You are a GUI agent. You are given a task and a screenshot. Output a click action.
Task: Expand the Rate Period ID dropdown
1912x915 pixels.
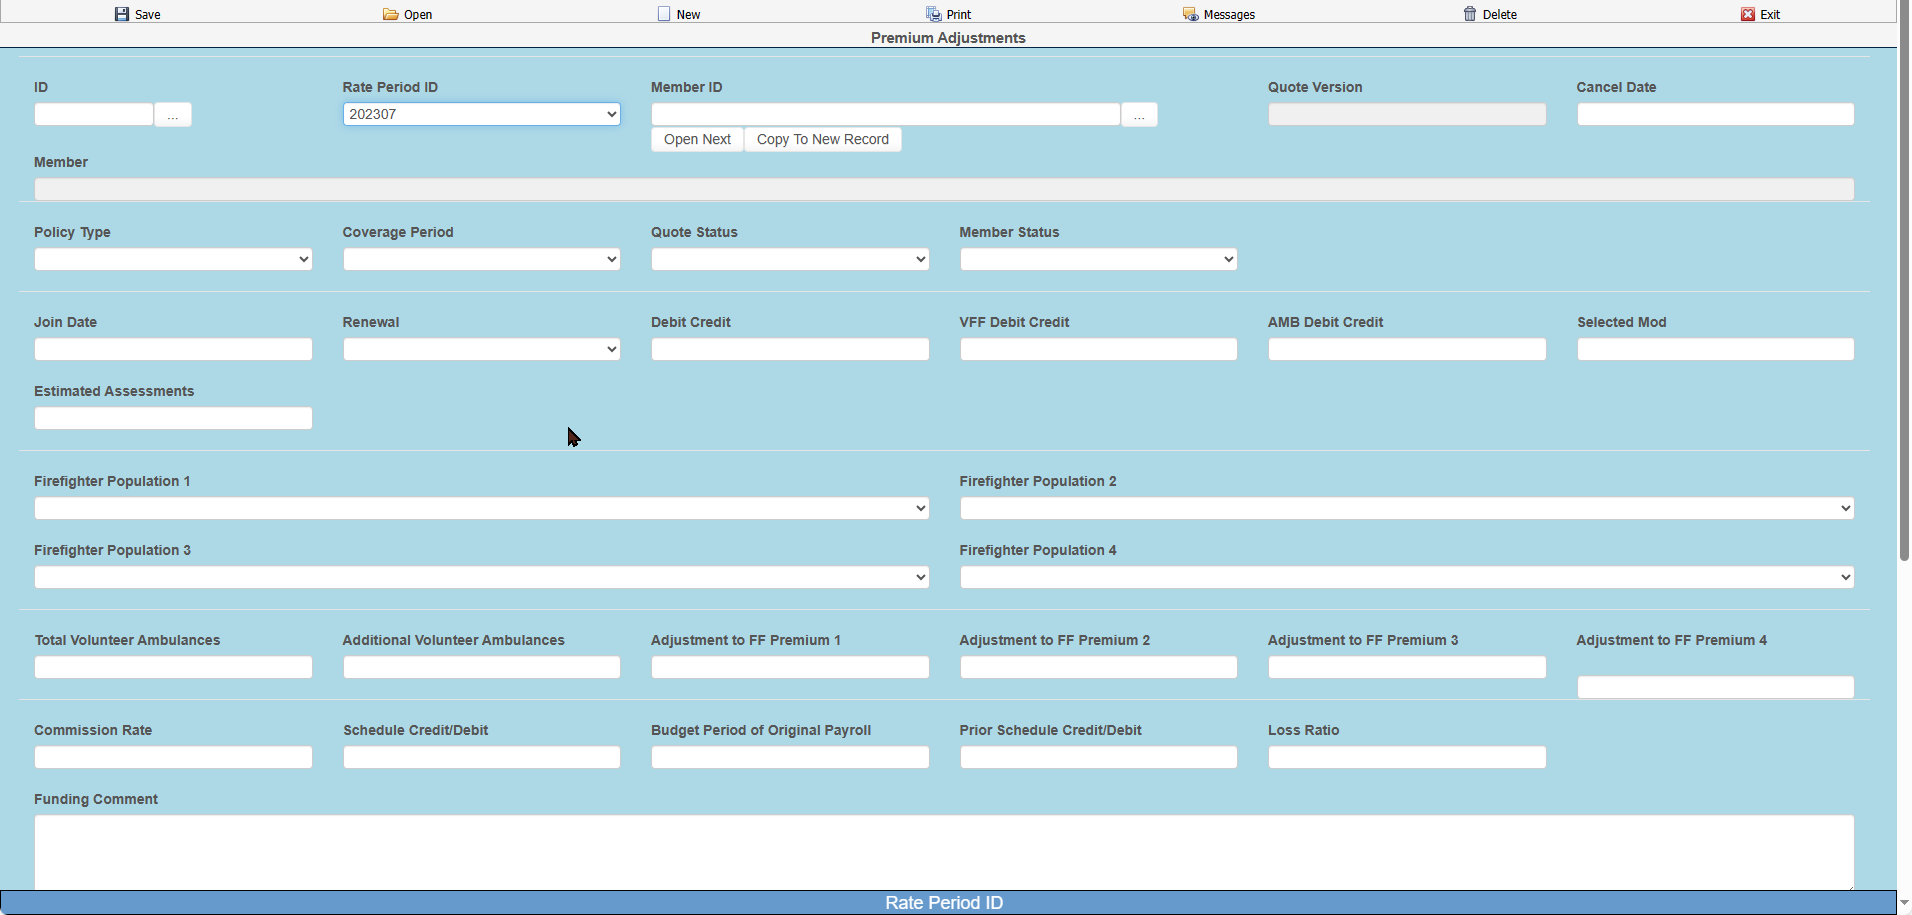[481, 114]
